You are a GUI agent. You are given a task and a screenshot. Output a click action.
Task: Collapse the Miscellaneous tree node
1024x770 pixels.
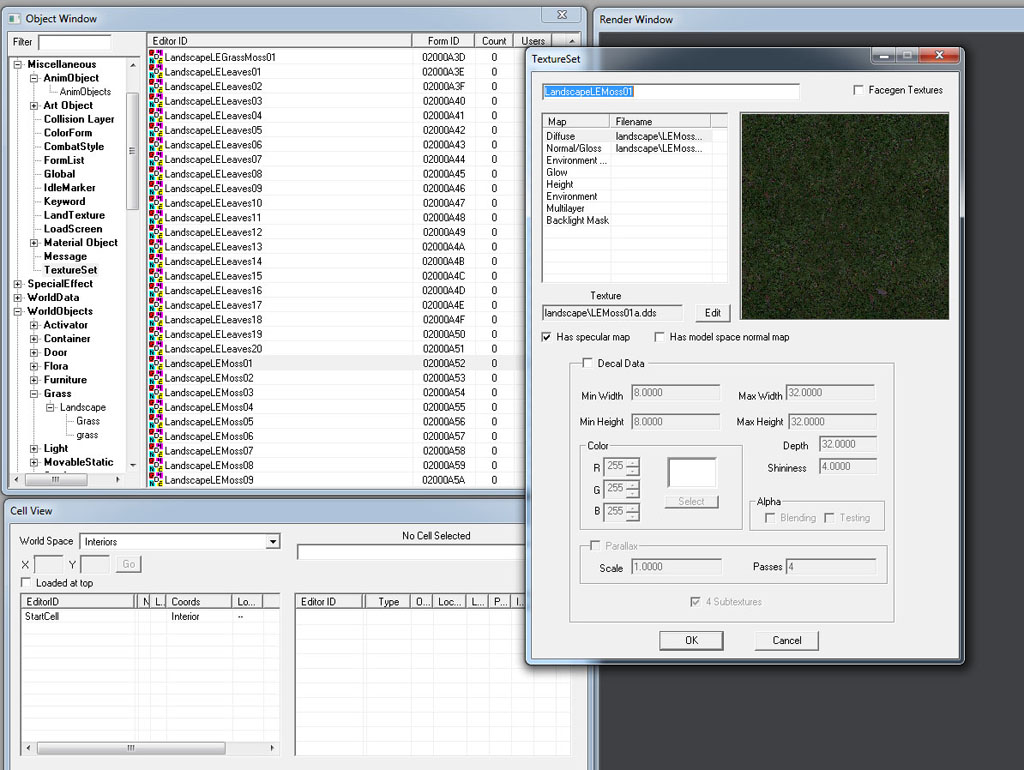[x=18, y=65]
